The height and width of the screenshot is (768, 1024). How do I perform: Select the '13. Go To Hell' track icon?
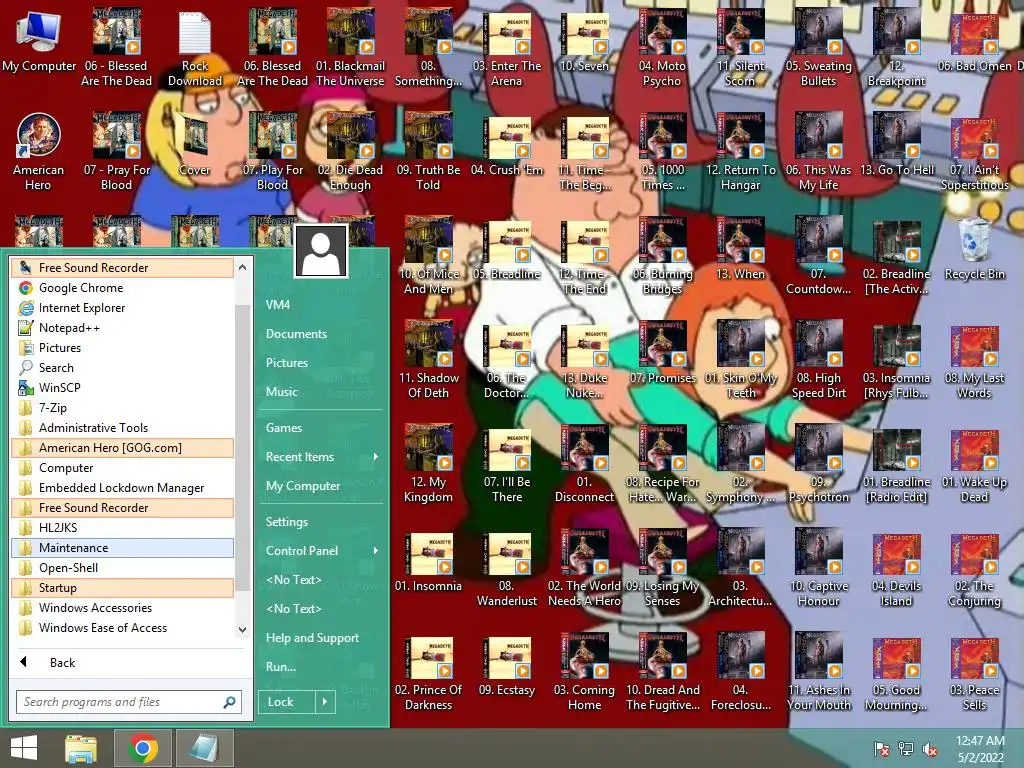[x=897, y=145]
